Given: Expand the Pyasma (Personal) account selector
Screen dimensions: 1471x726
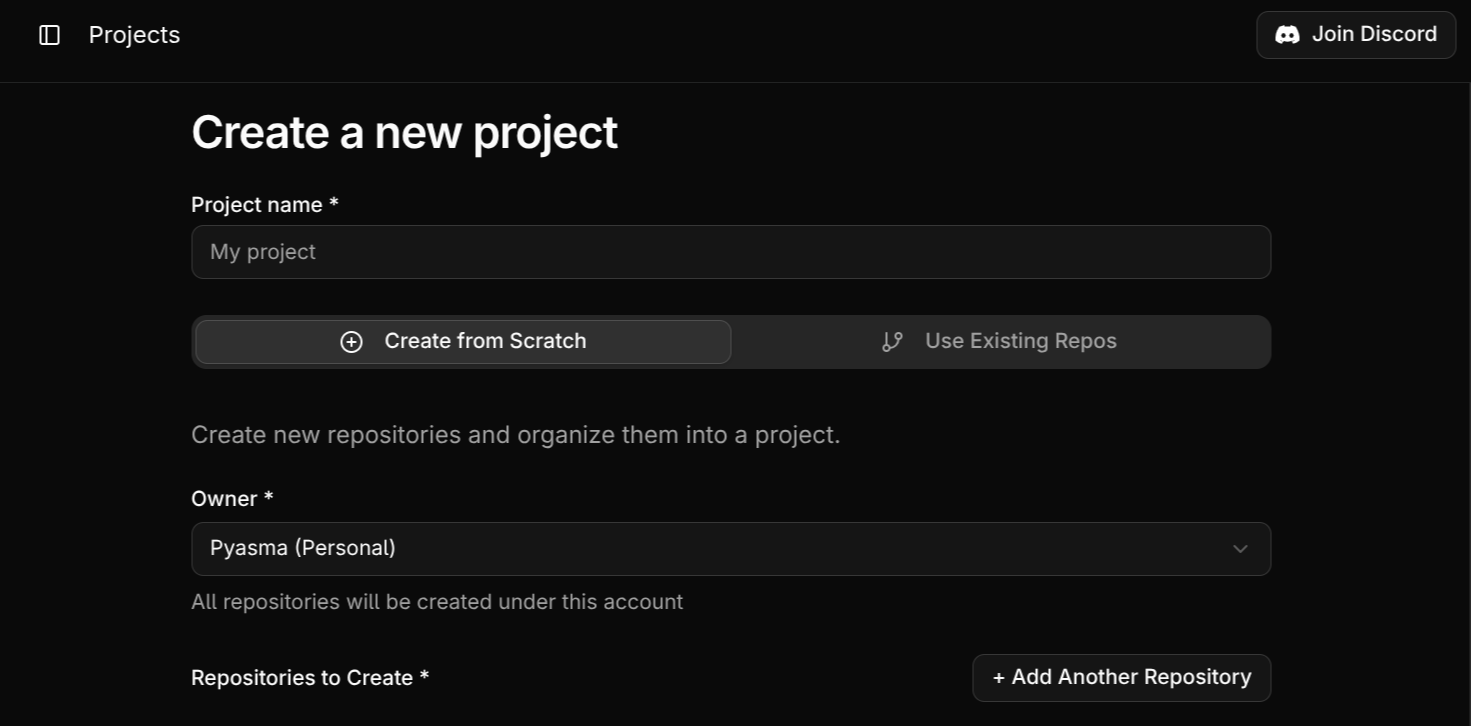Looking at the screenshot, I should coord(731,549).
